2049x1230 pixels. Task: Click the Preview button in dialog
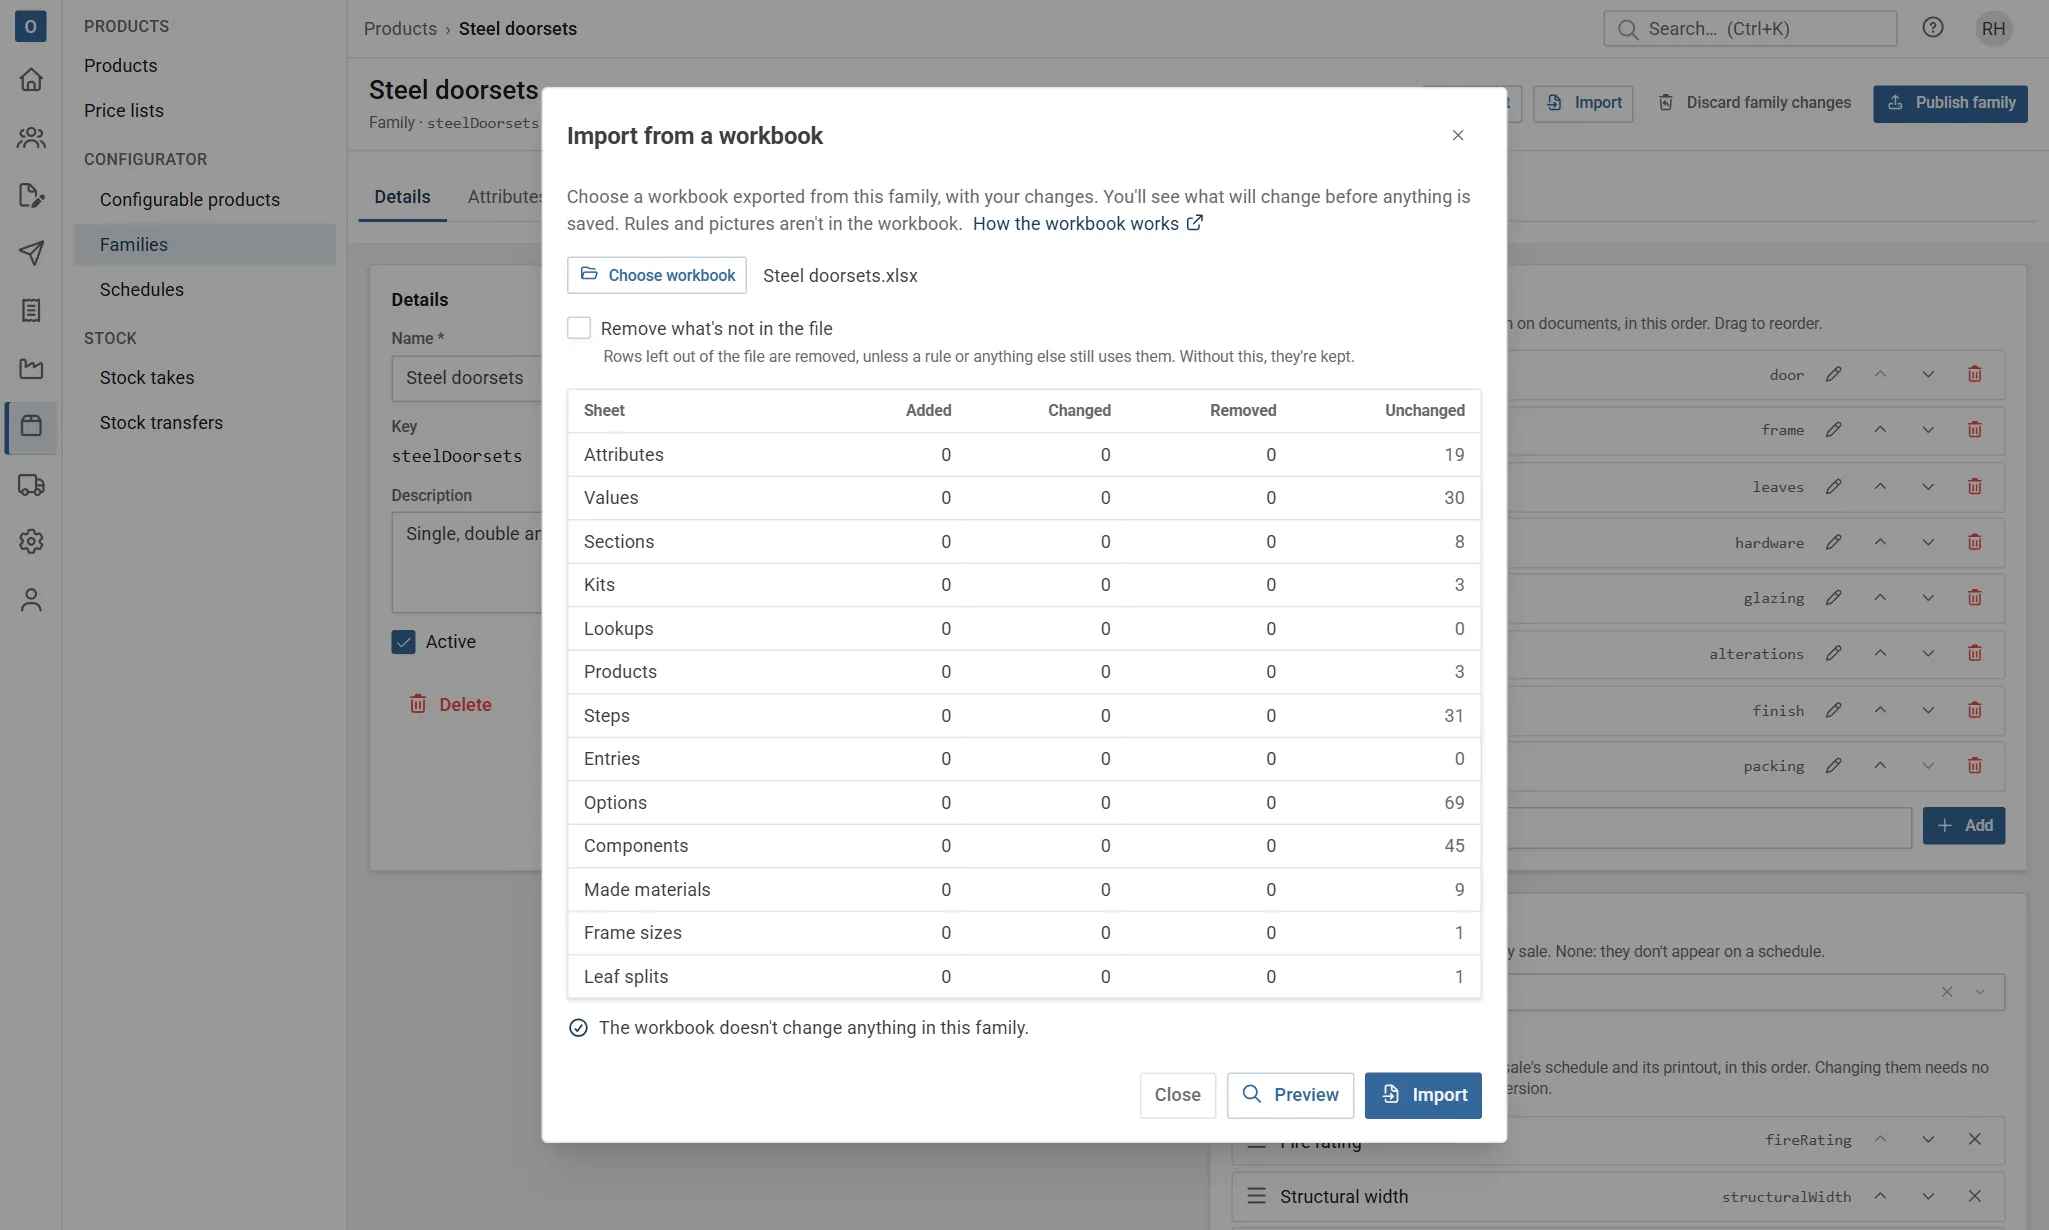coord(1290,1095)
